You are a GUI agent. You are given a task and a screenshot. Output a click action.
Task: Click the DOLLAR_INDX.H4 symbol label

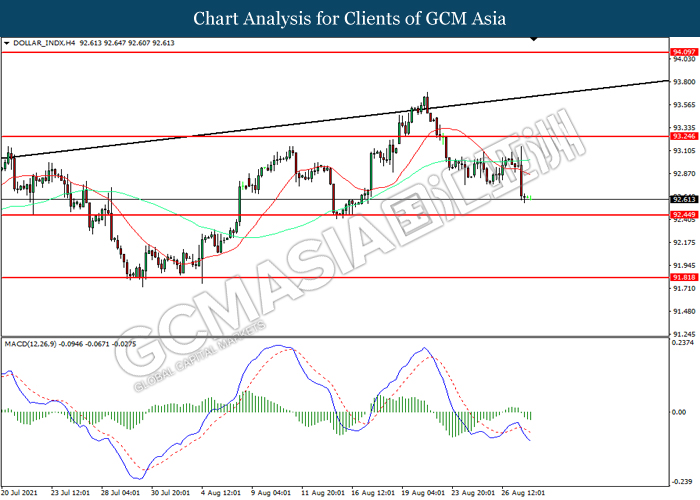pos(44,43)
